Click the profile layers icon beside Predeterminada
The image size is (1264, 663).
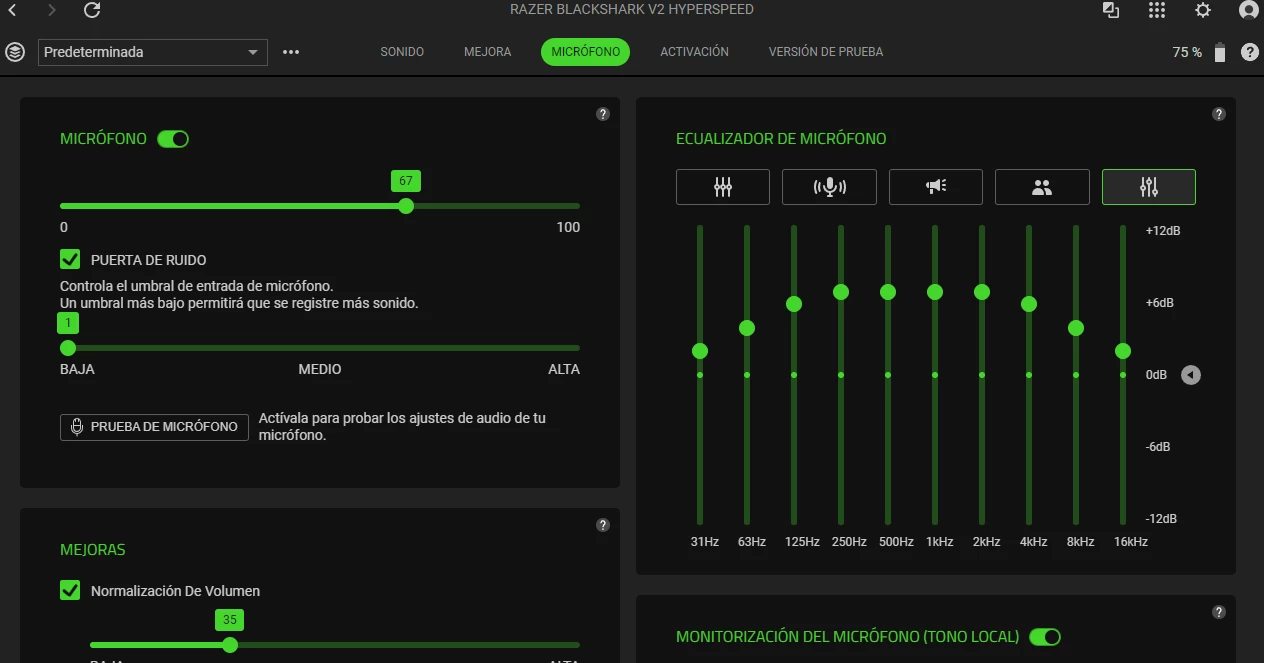(x=14, y=52)
